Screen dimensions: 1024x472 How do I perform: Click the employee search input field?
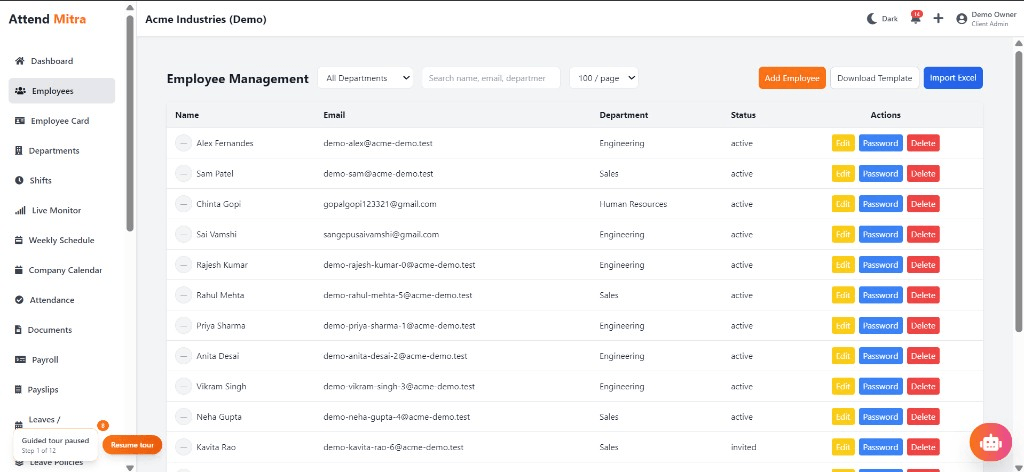[491, 78]
